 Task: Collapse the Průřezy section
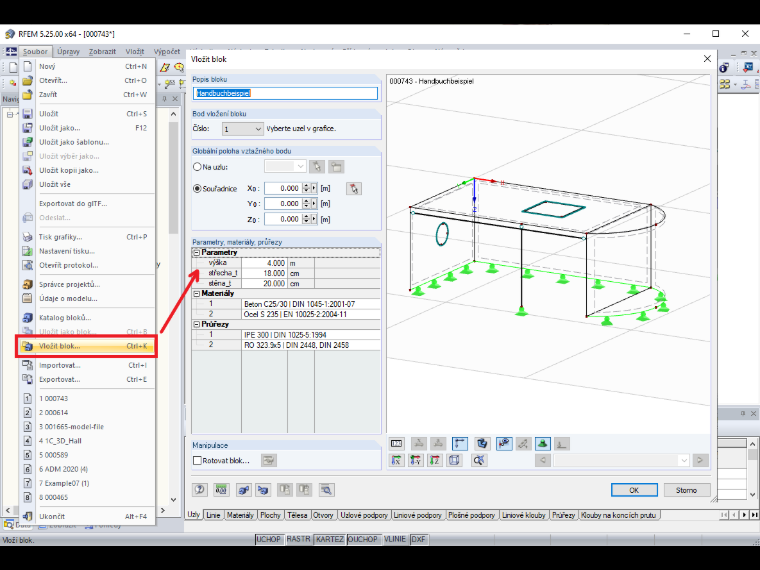[x=197, y=324]
